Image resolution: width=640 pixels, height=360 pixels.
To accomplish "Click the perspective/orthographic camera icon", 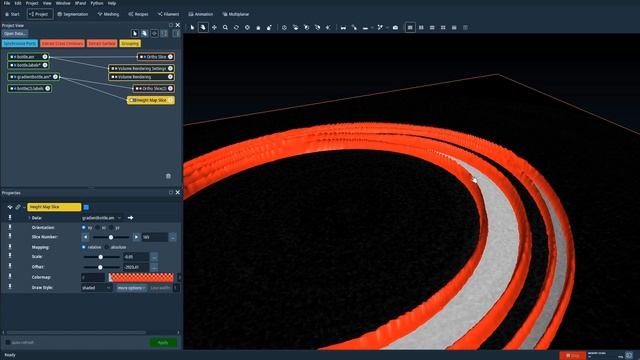I will point(284,27).
